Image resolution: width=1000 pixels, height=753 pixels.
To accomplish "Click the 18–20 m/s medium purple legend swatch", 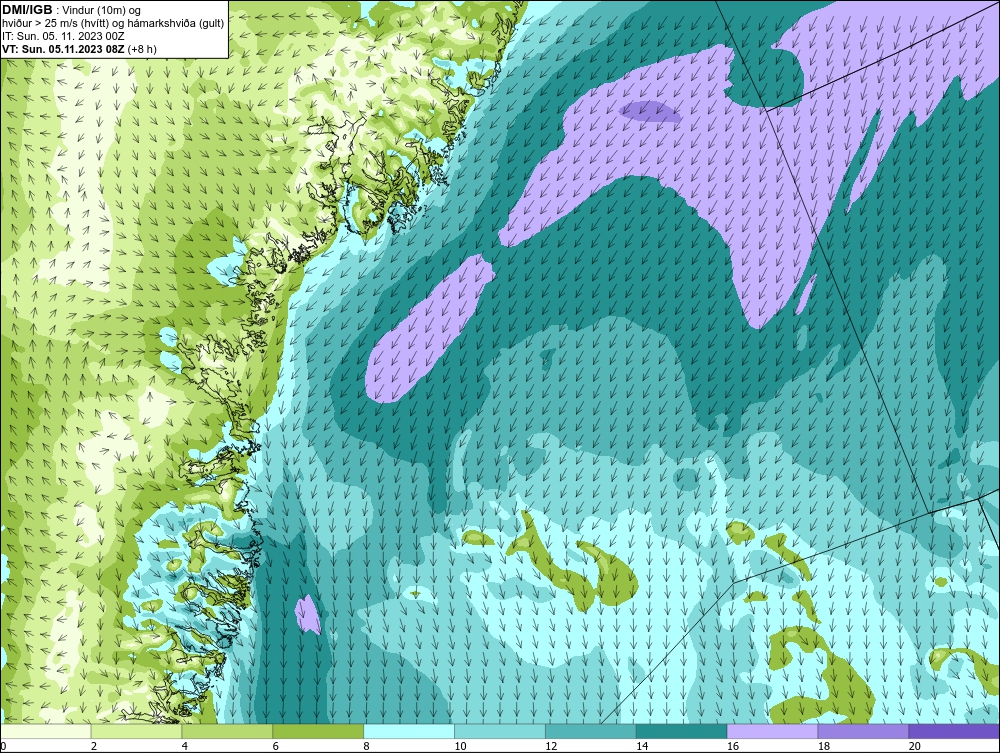I will pos(864,731).
